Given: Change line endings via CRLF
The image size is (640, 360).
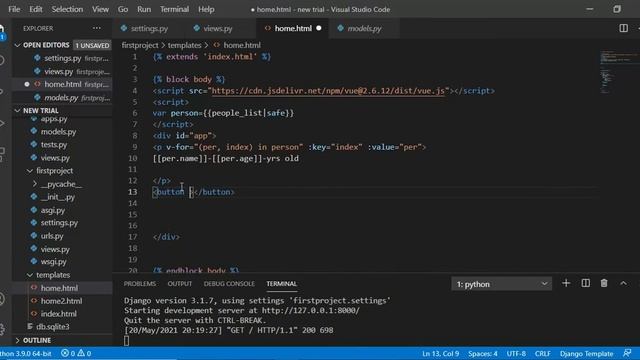Looking at the screenshot, I should [543, 353].
